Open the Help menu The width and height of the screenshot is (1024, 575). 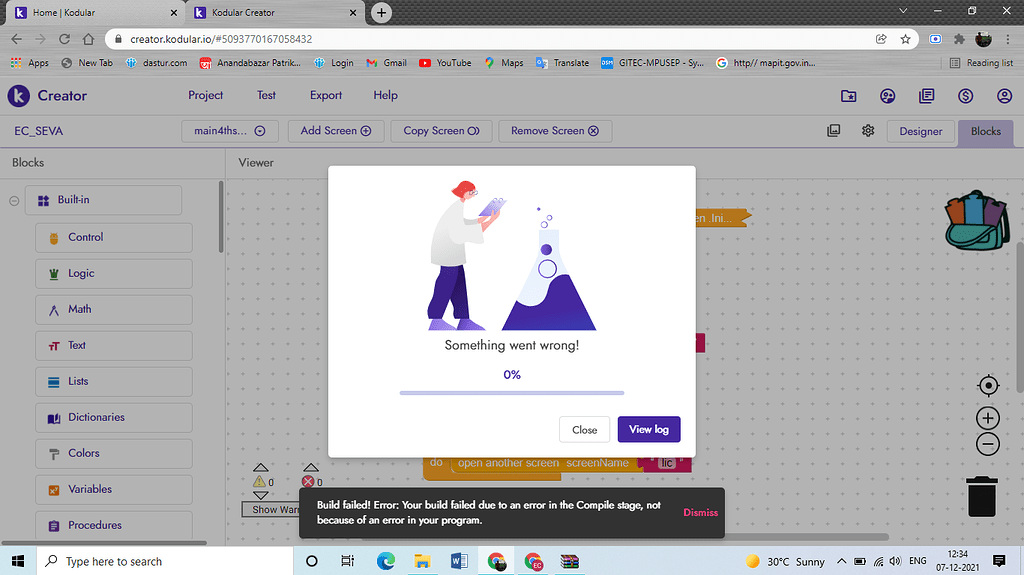(x=385, y=95)
